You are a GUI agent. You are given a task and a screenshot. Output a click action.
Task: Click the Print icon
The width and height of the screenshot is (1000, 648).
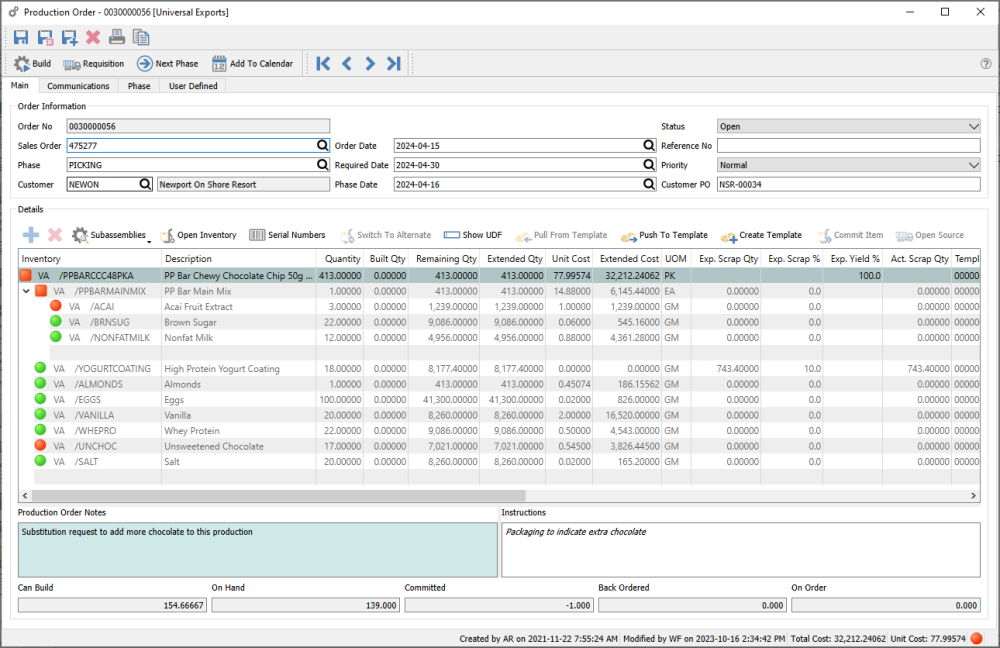117,38
